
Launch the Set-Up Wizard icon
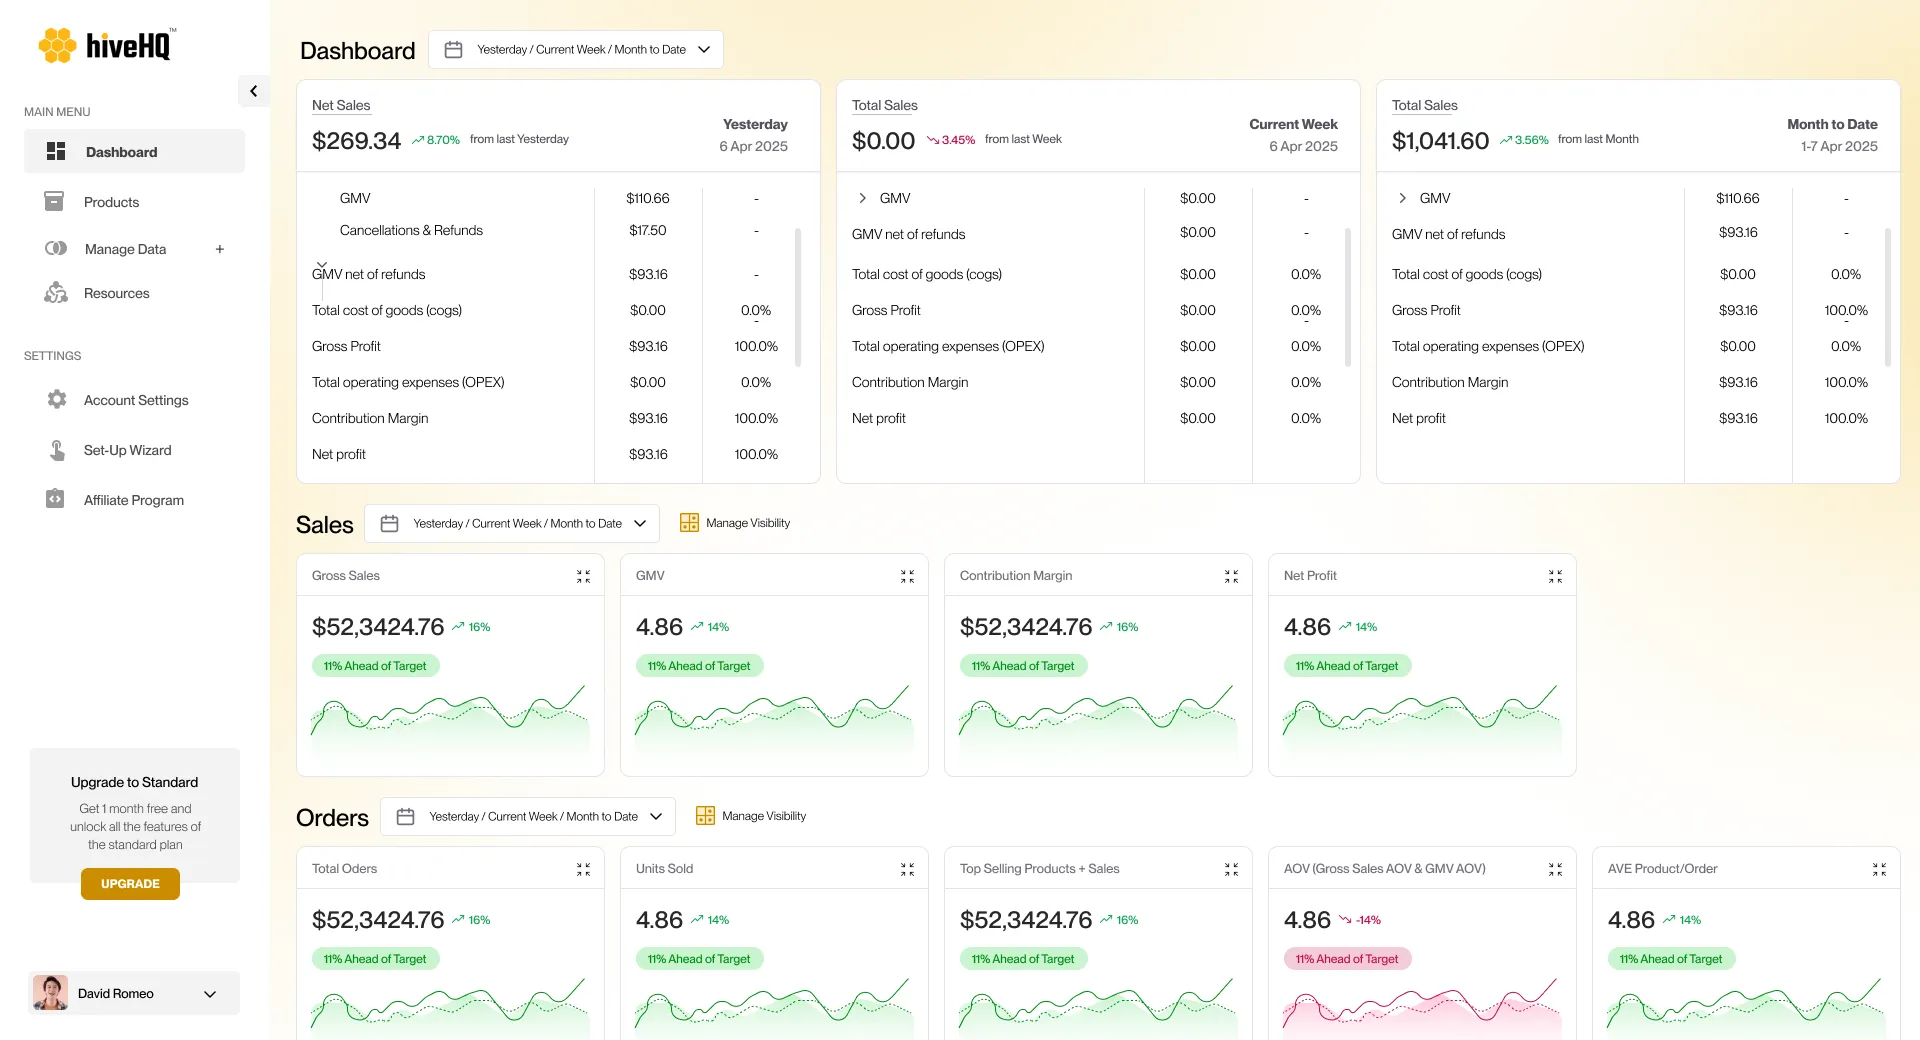57,449
